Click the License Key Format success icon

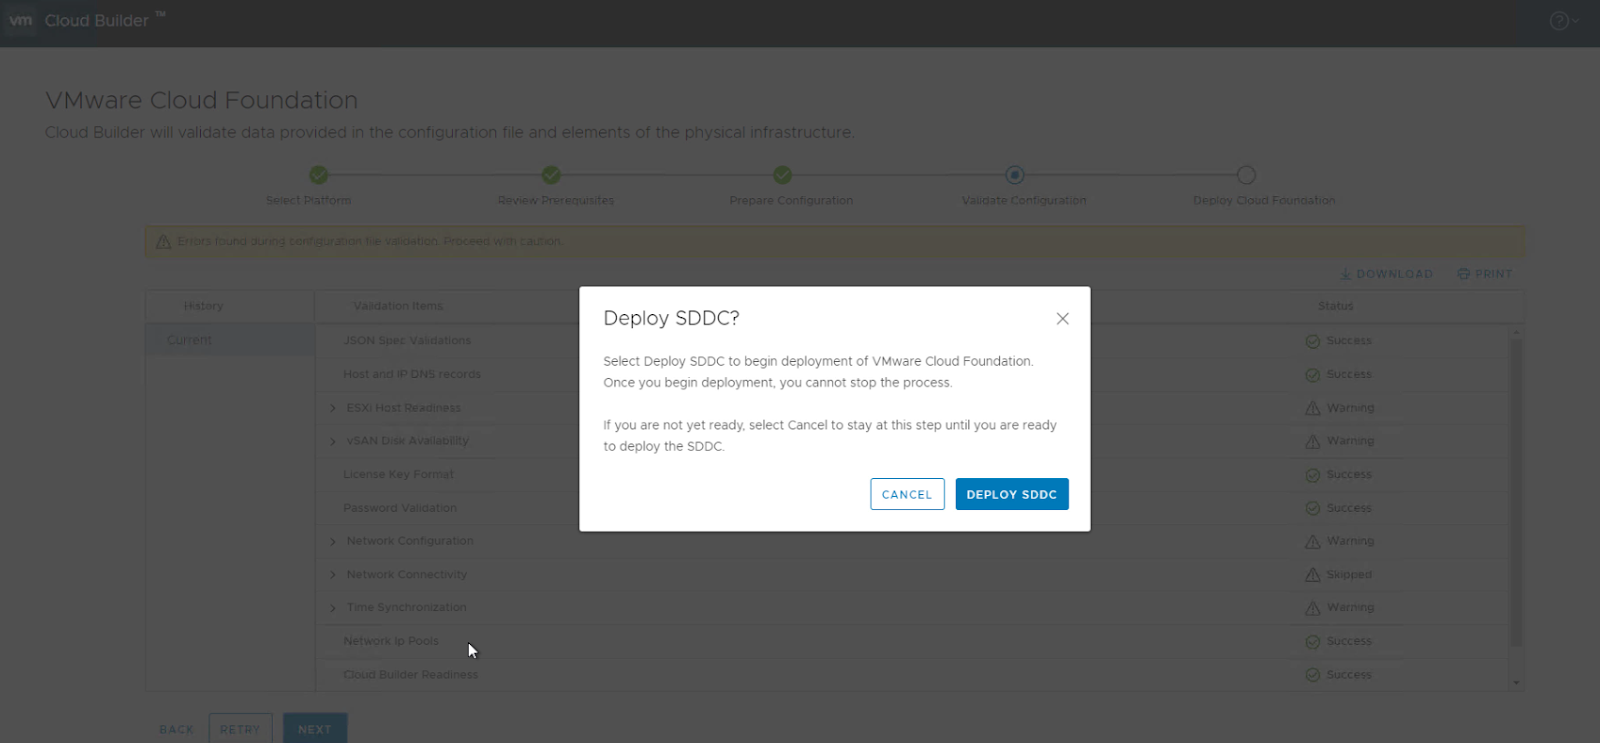[x=1313, y=475]
